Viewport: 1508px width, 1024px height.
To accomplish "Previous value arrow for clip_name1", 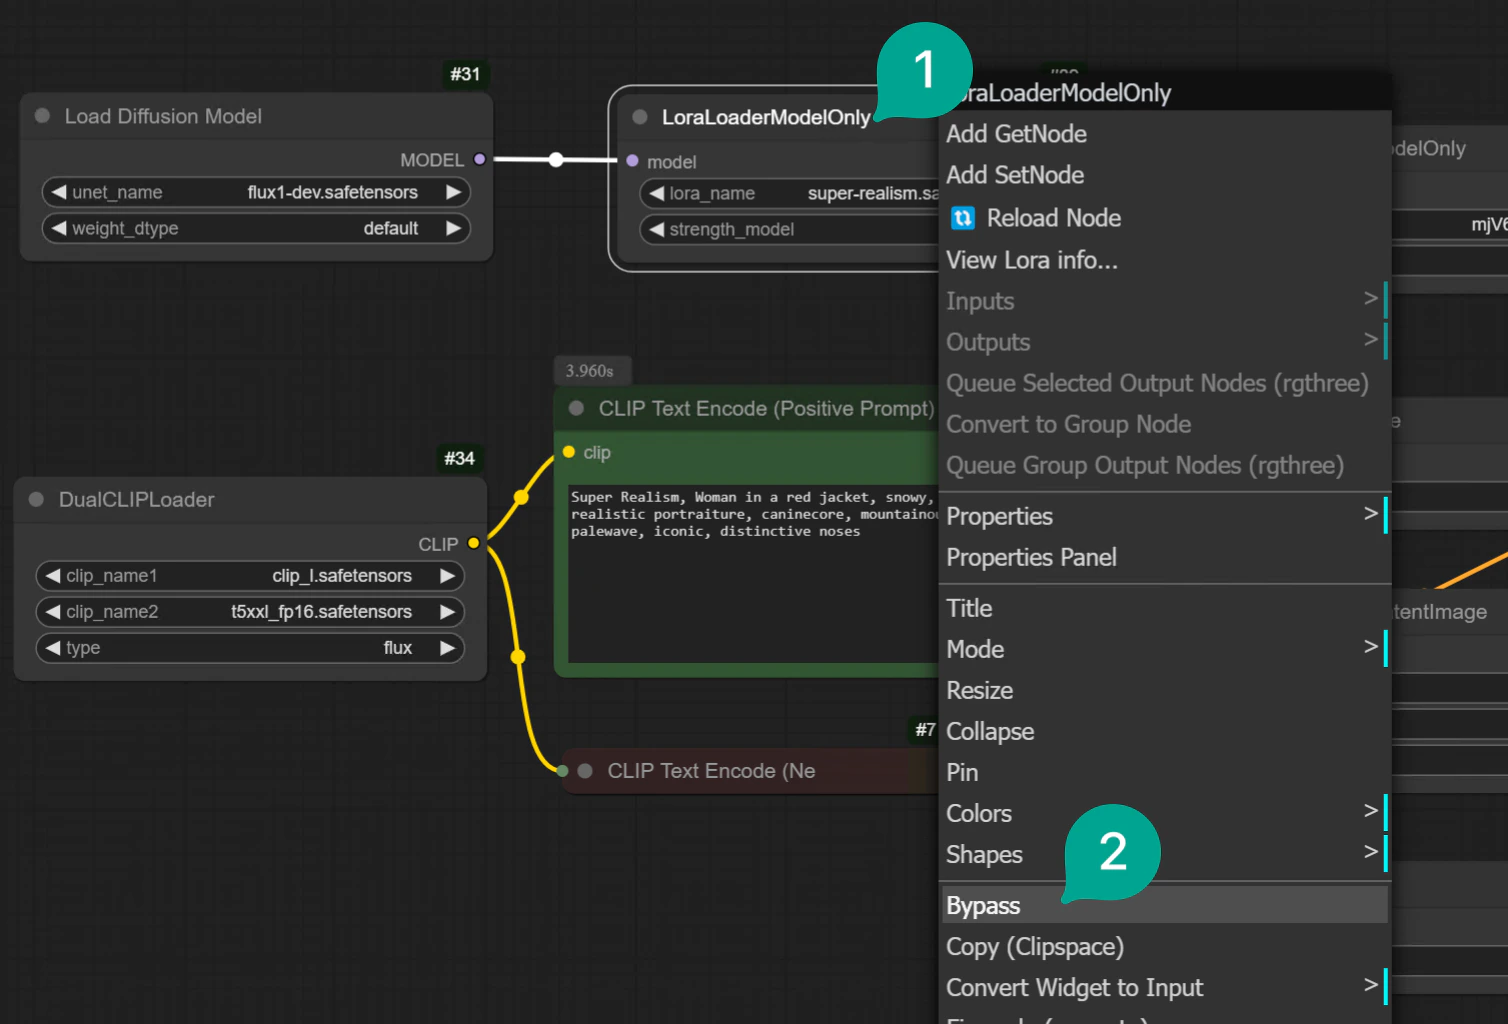I will (x=53, y=576).
